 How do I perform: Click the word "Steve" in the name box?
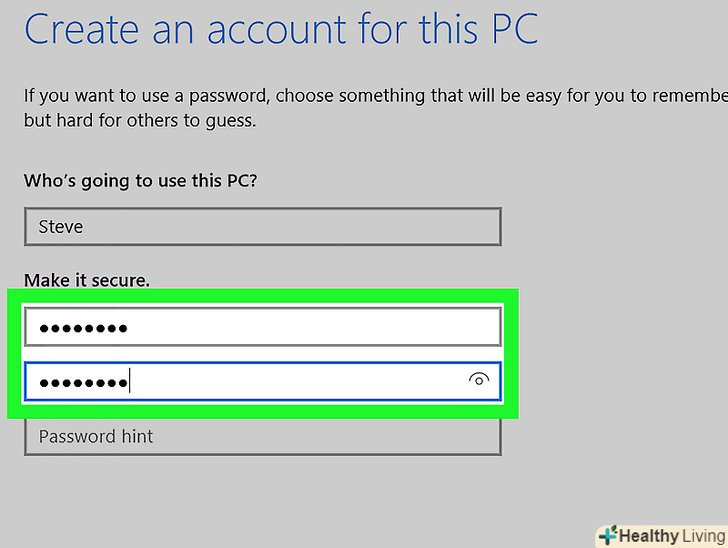click(61, 227)
